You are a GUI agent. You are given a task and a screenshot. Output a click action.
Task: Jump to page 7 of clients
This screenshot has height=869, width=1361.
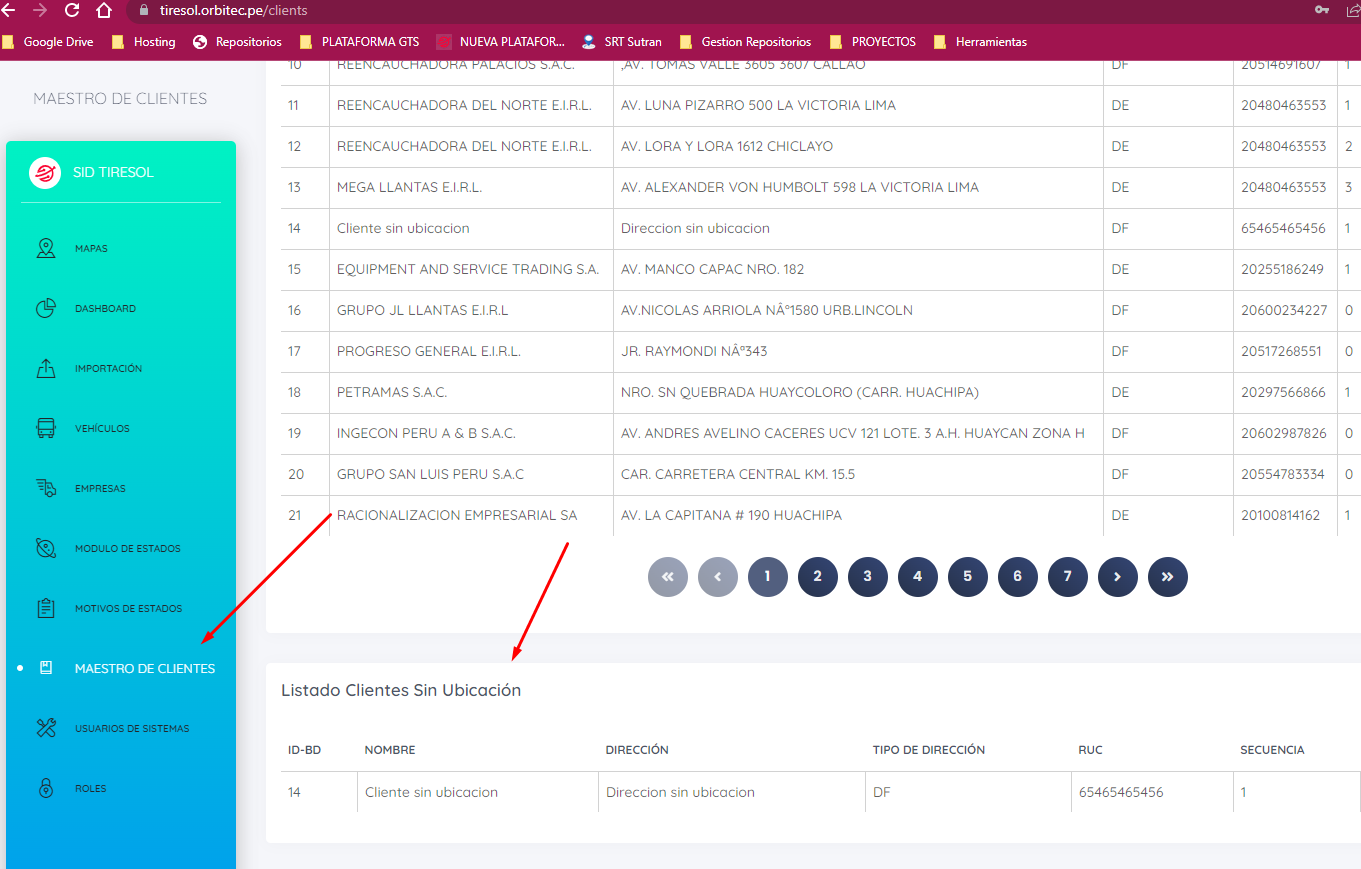click(1067, 577)
